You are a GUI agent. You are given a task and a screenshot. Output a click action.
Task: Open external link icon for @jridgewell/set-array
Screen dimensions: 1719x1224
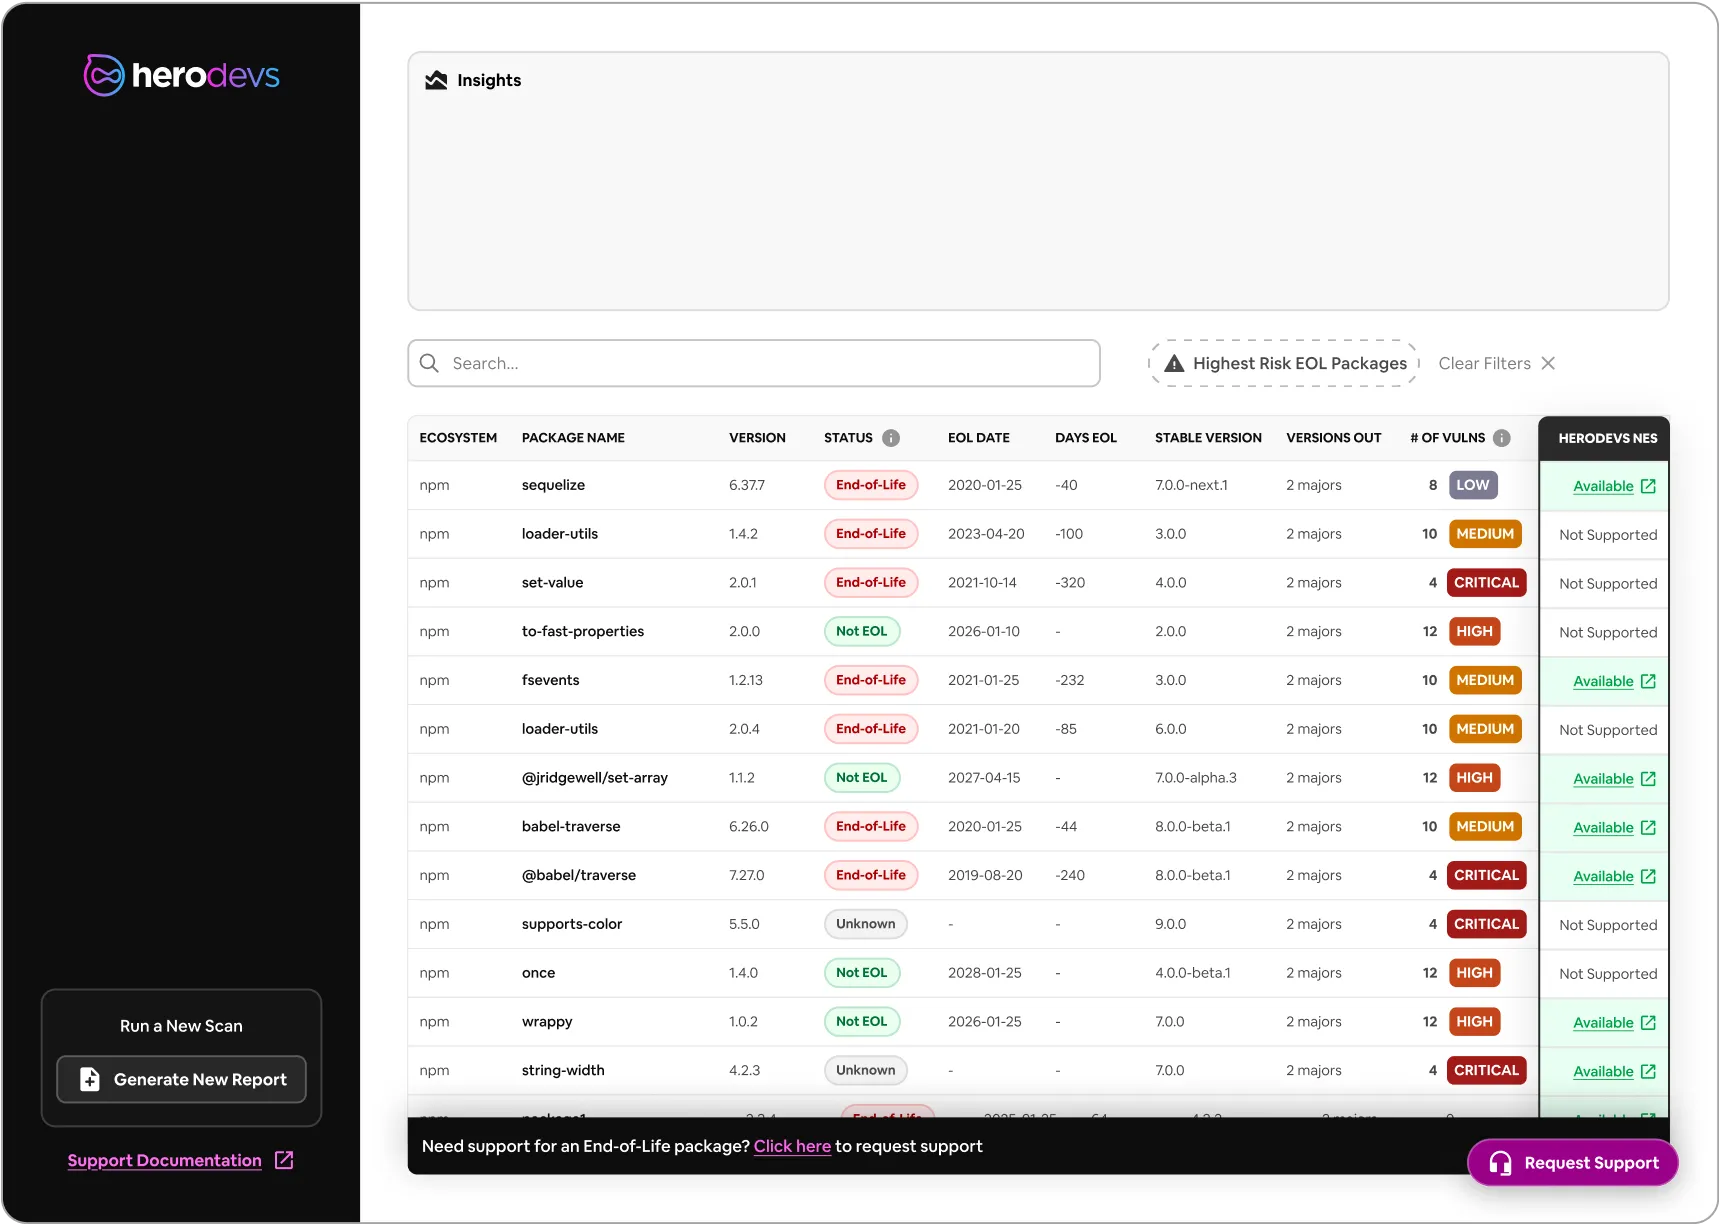tap(1648, 779)
